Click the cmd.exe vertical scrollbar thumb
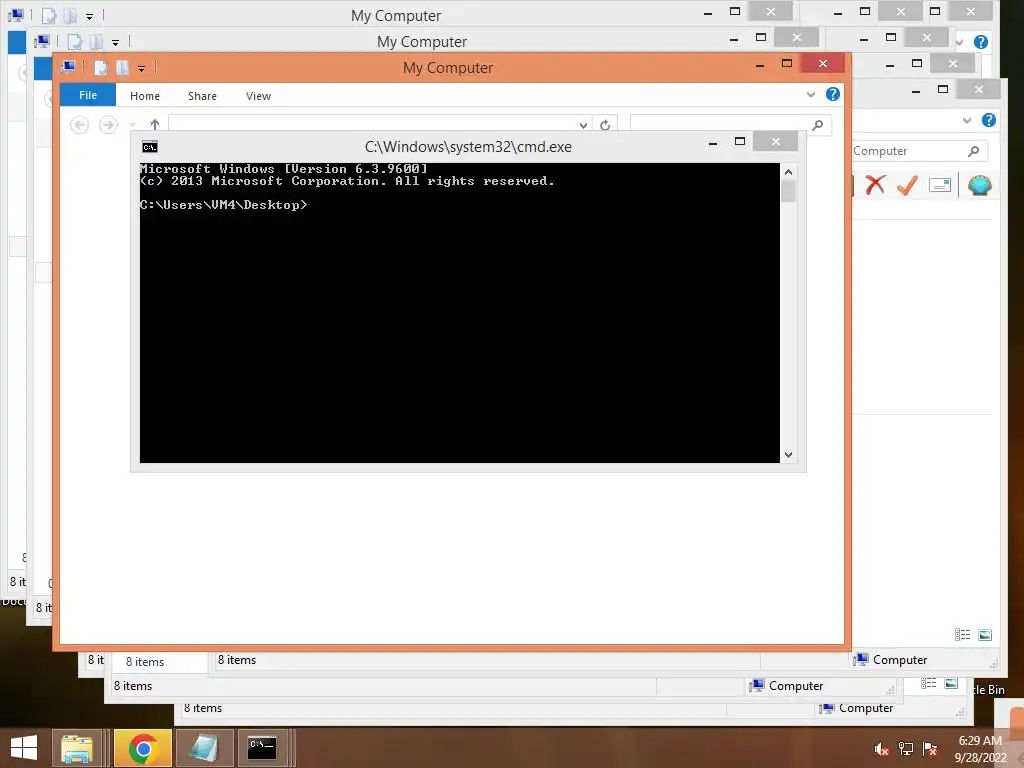This screenshot has width=1024, height=768. [788, 191]
